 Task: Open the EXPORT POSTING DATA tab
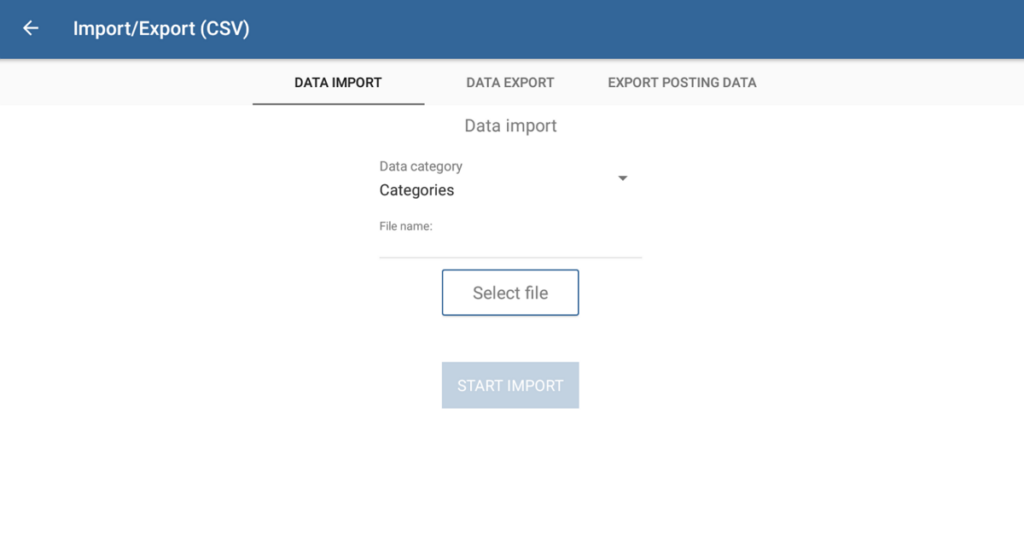[x=682, y=83]
